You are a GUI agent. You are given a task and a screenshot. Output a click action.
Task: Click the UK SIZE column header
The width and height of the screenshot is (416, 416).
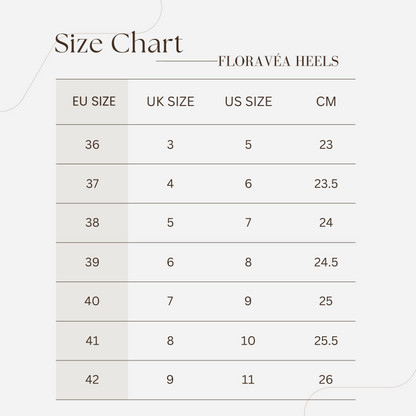point(170,101)
